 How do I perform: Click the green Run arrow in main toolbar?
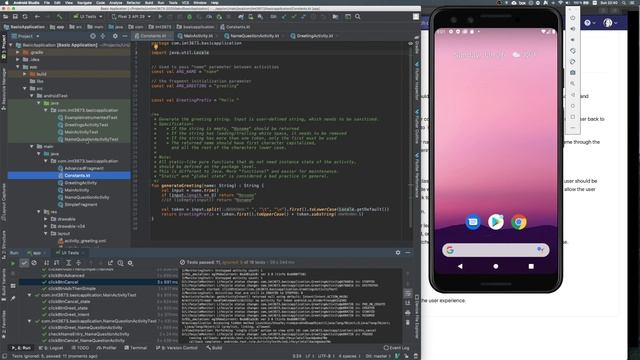(x=160, y=17)
